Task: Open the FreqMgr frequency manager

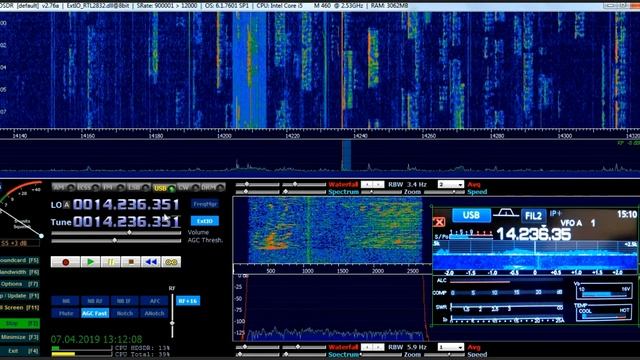Action: [x=205, y=204]
